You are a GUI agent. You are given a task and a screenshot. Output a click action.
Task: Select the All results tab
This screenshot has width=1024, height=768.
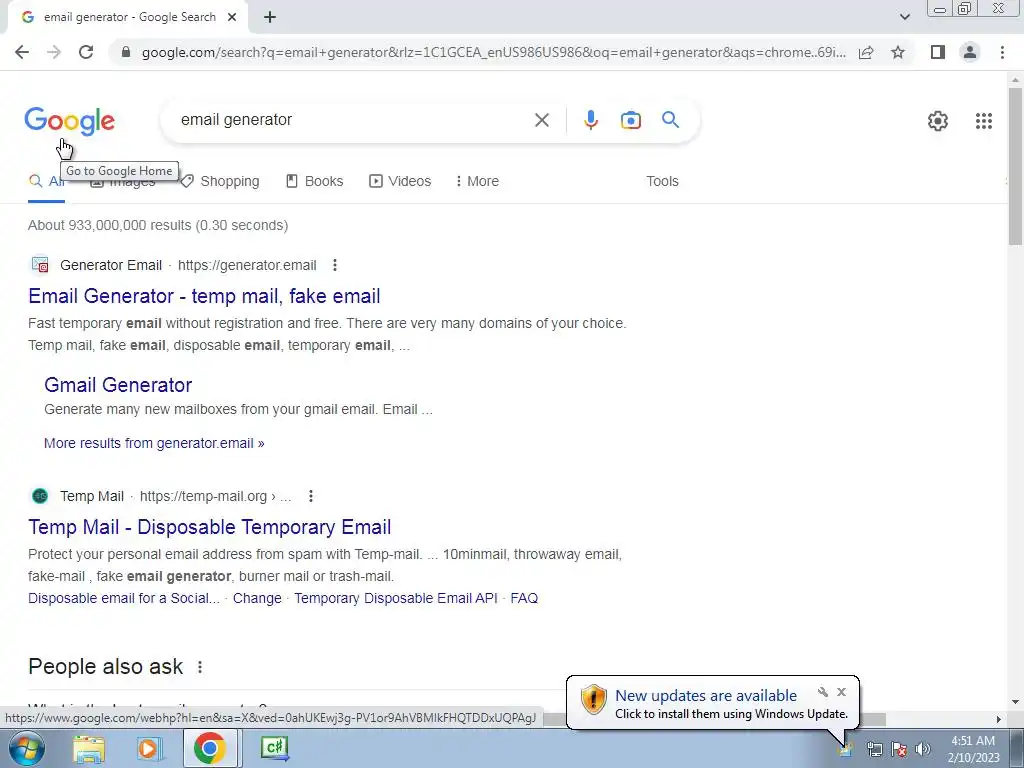point(46,182)
